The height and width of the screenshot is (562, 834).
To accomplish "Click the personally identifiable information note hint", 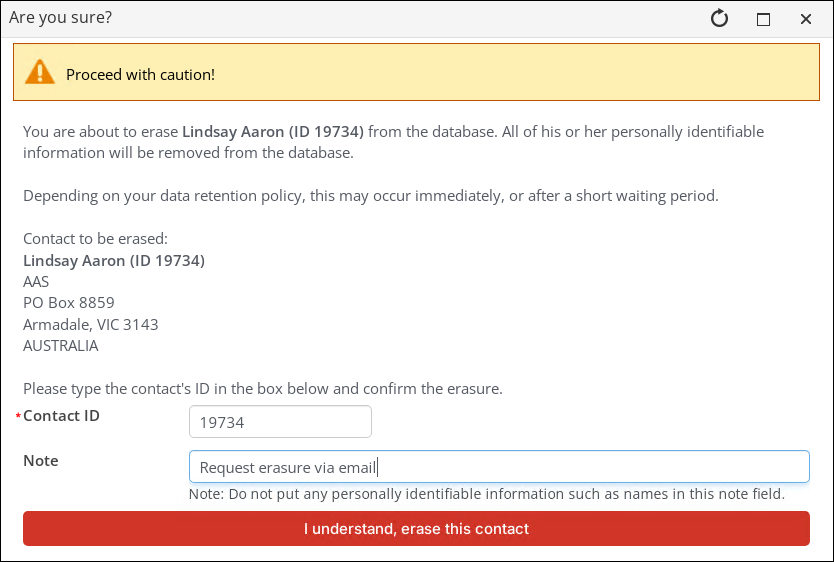I will tap(487, 494).
